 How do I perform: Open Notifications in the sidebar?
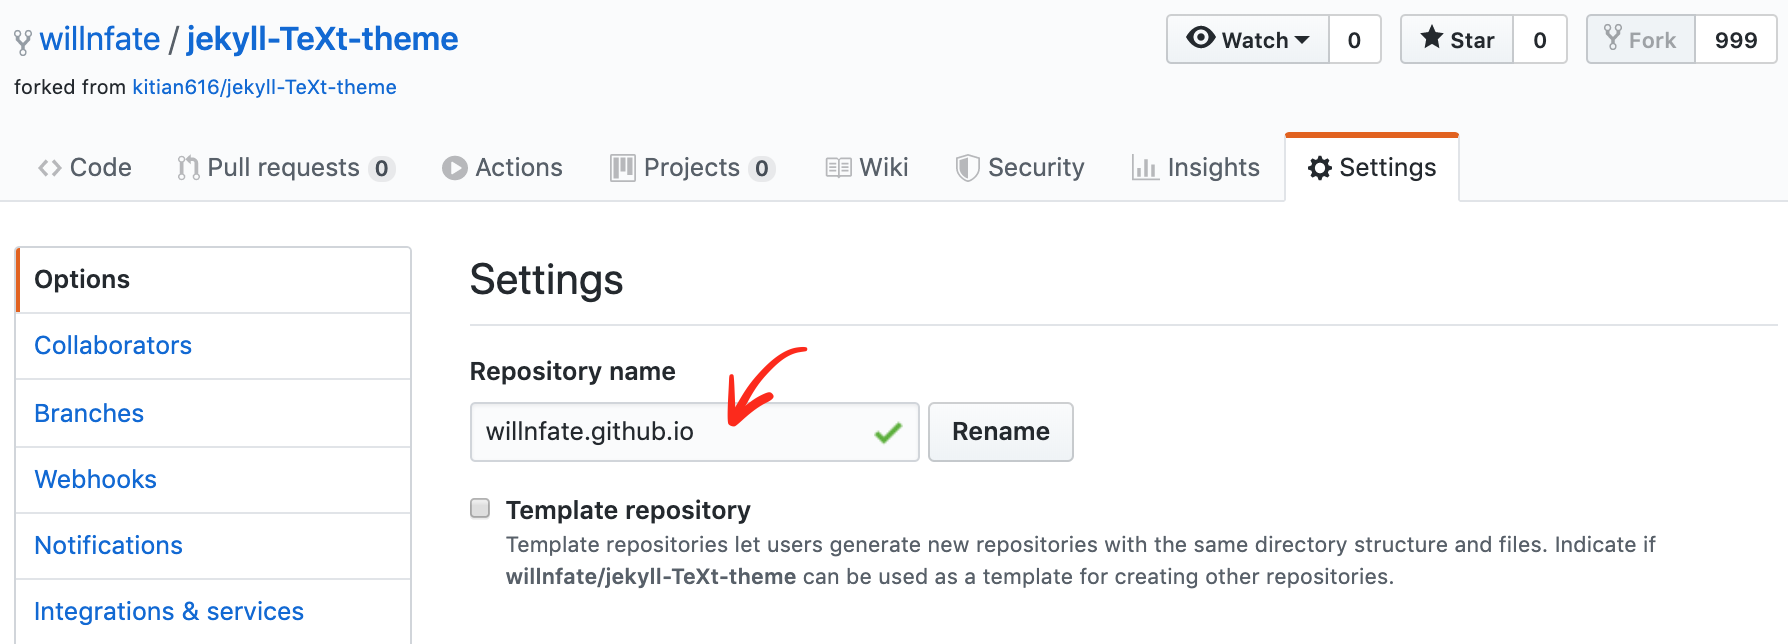[213, 546]
